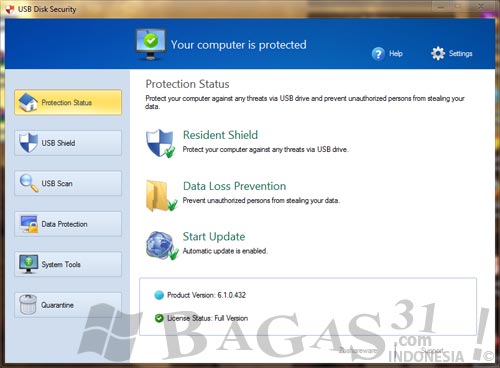
Task: Open System Tools section
Action: click(68, 264)
